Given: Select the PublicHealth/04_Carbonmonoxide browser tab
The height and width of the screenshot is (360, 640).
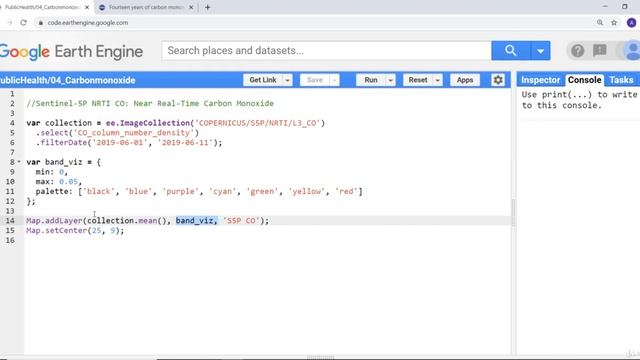Looking at the screenshot, I should click(41, 7).
